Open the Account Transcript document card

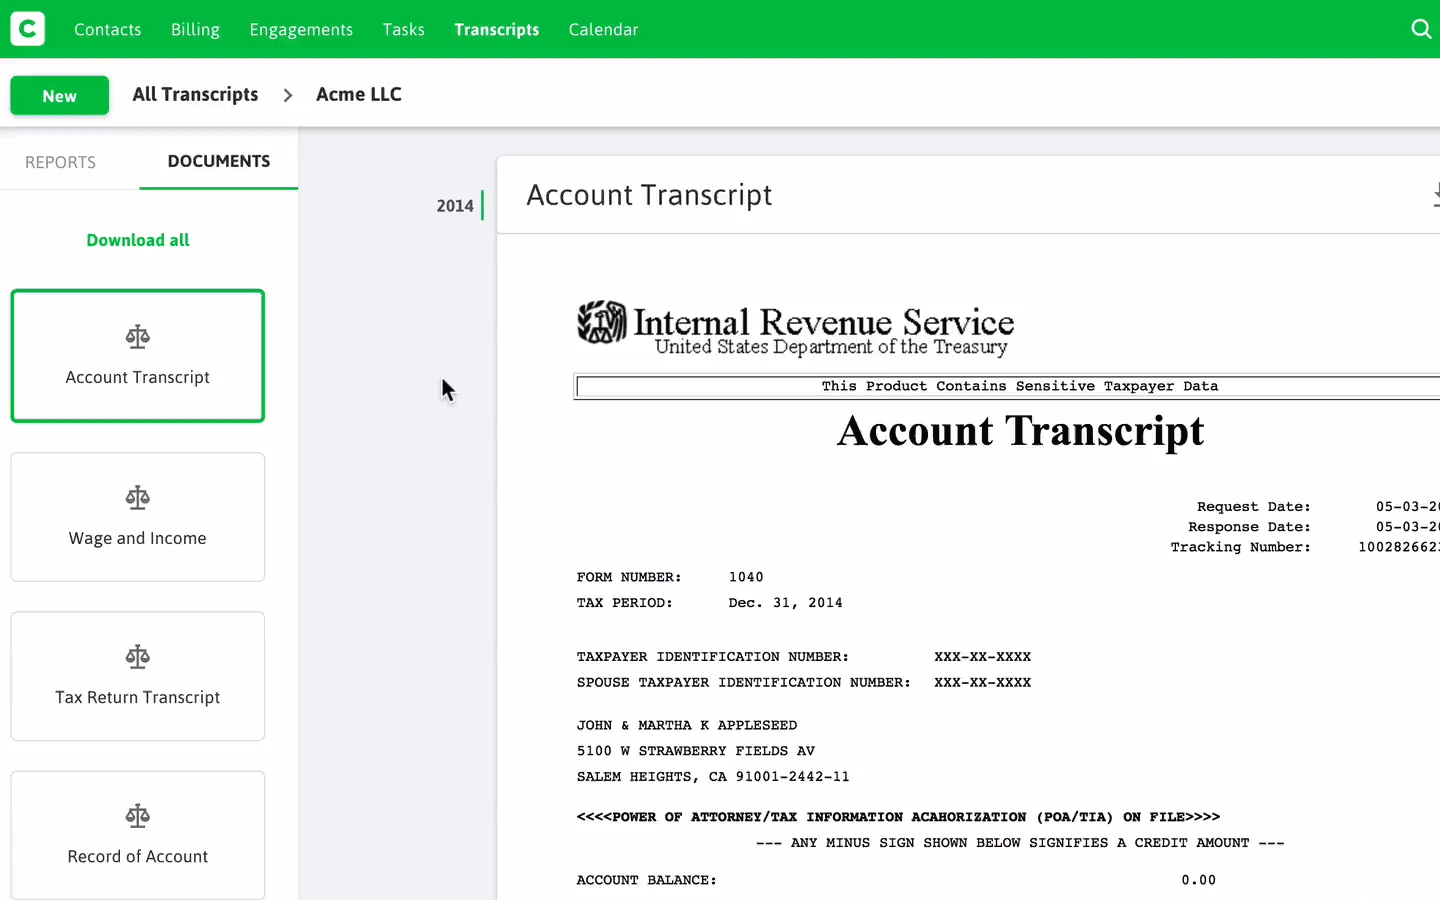tap(138, 356)
